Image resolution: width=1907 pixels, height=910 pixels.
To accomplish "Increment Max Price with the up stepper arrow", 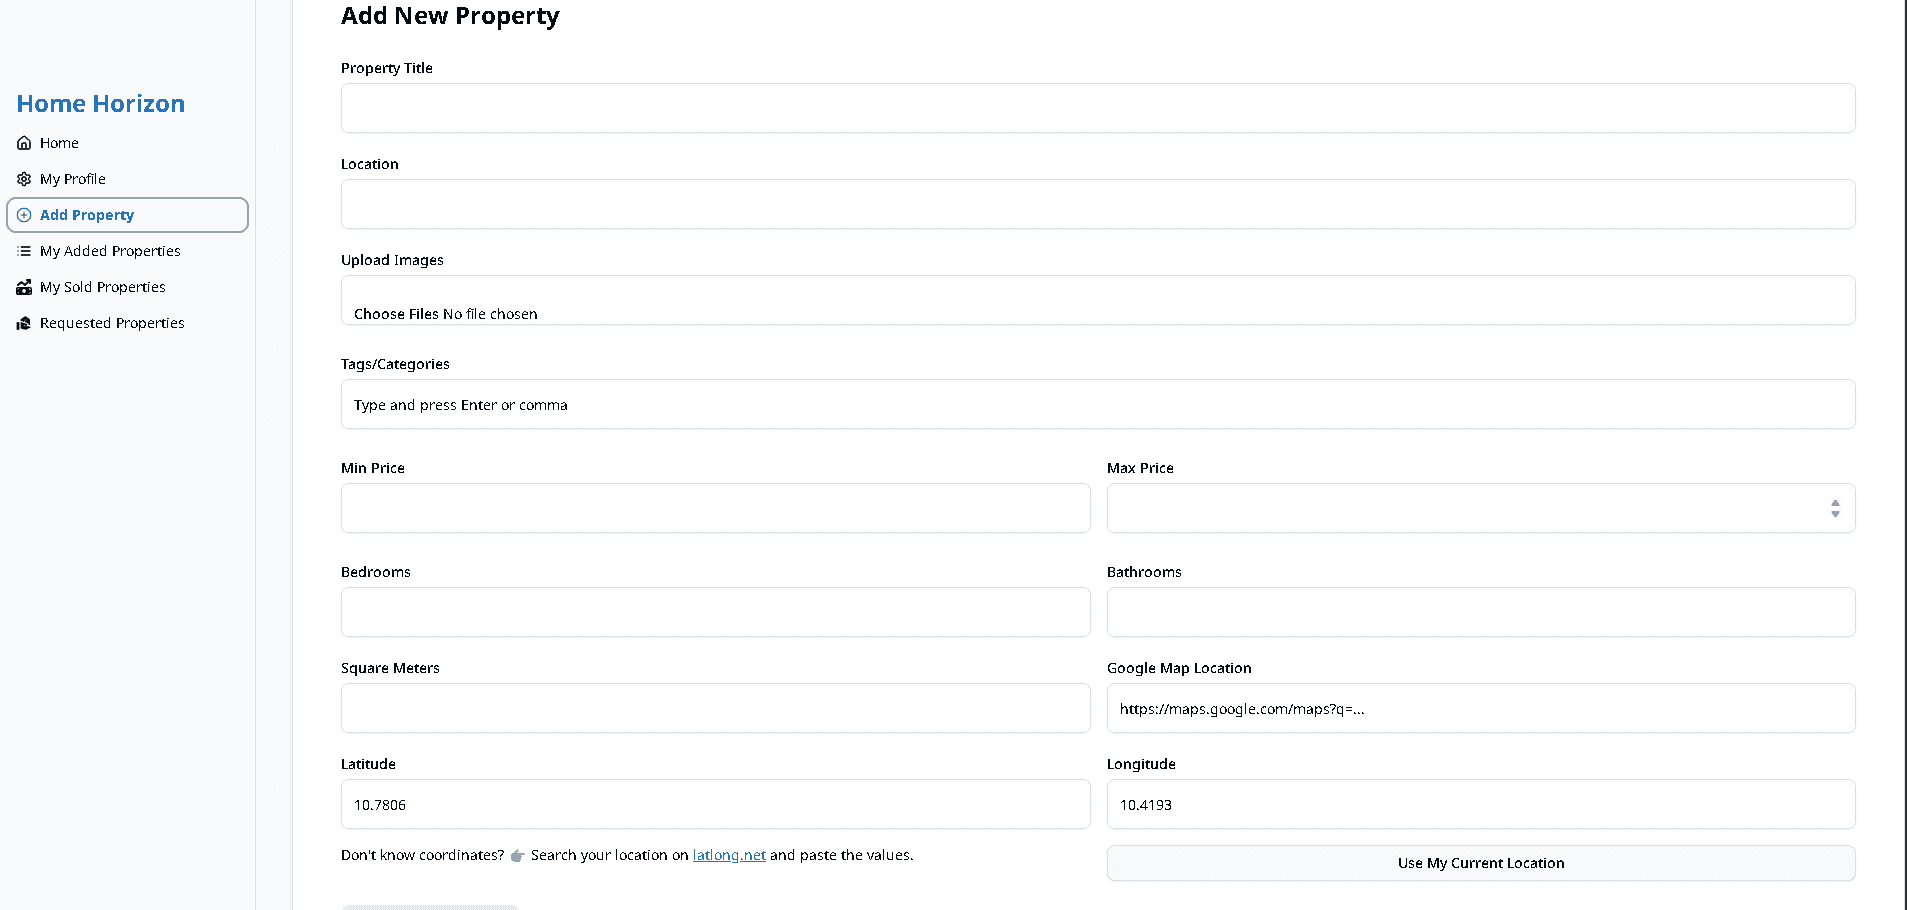I will (x=1835, y=503).
